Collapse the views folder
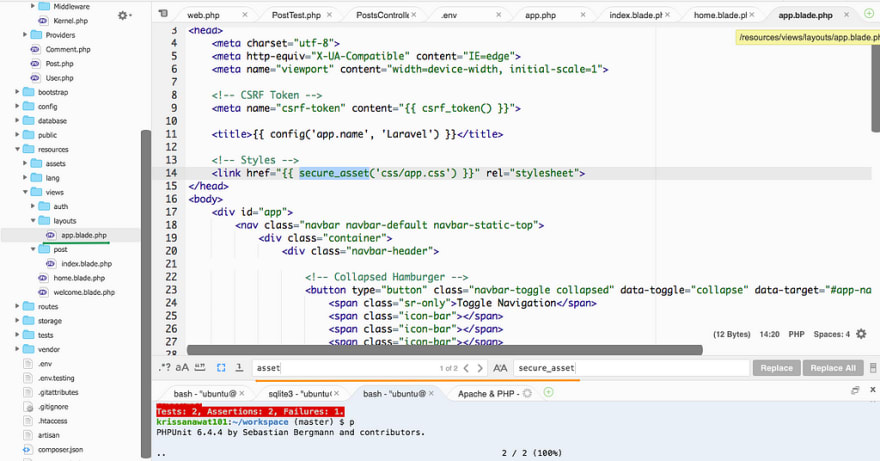The height and width of the screenshot is (461, 880). point(25,192)
